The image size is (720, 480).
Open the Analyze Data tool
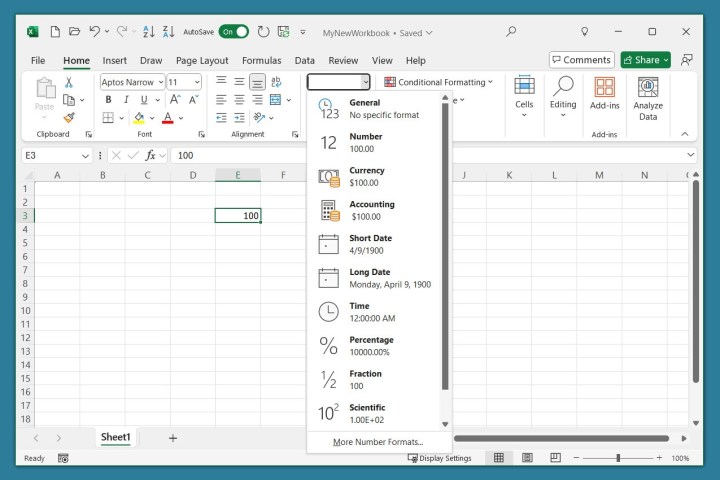tap(648, 98)
